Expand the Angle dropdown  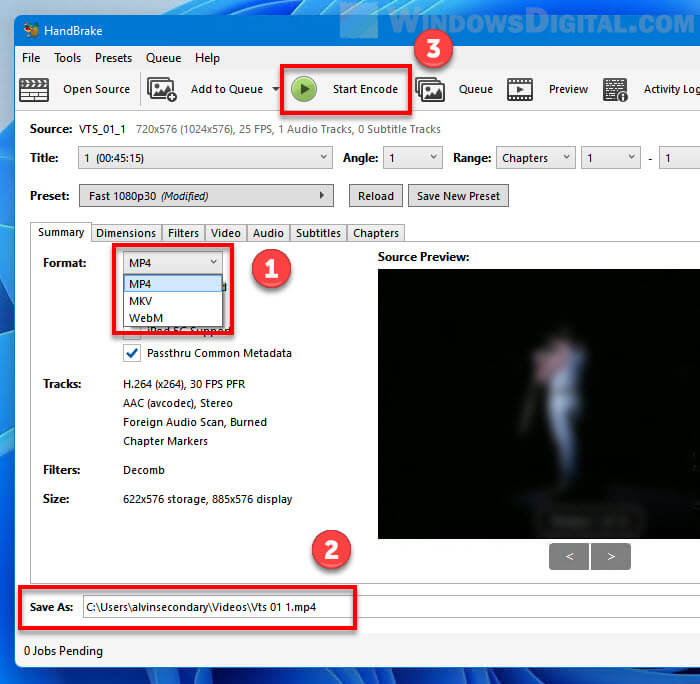(x=412, y=158)
